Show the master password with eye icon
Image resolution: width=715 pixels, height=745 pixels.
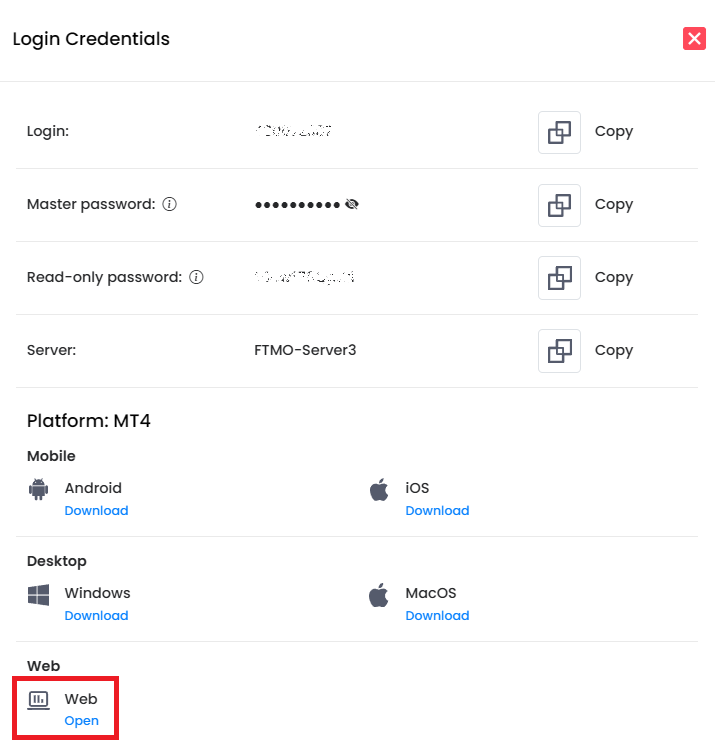point(351,204)
